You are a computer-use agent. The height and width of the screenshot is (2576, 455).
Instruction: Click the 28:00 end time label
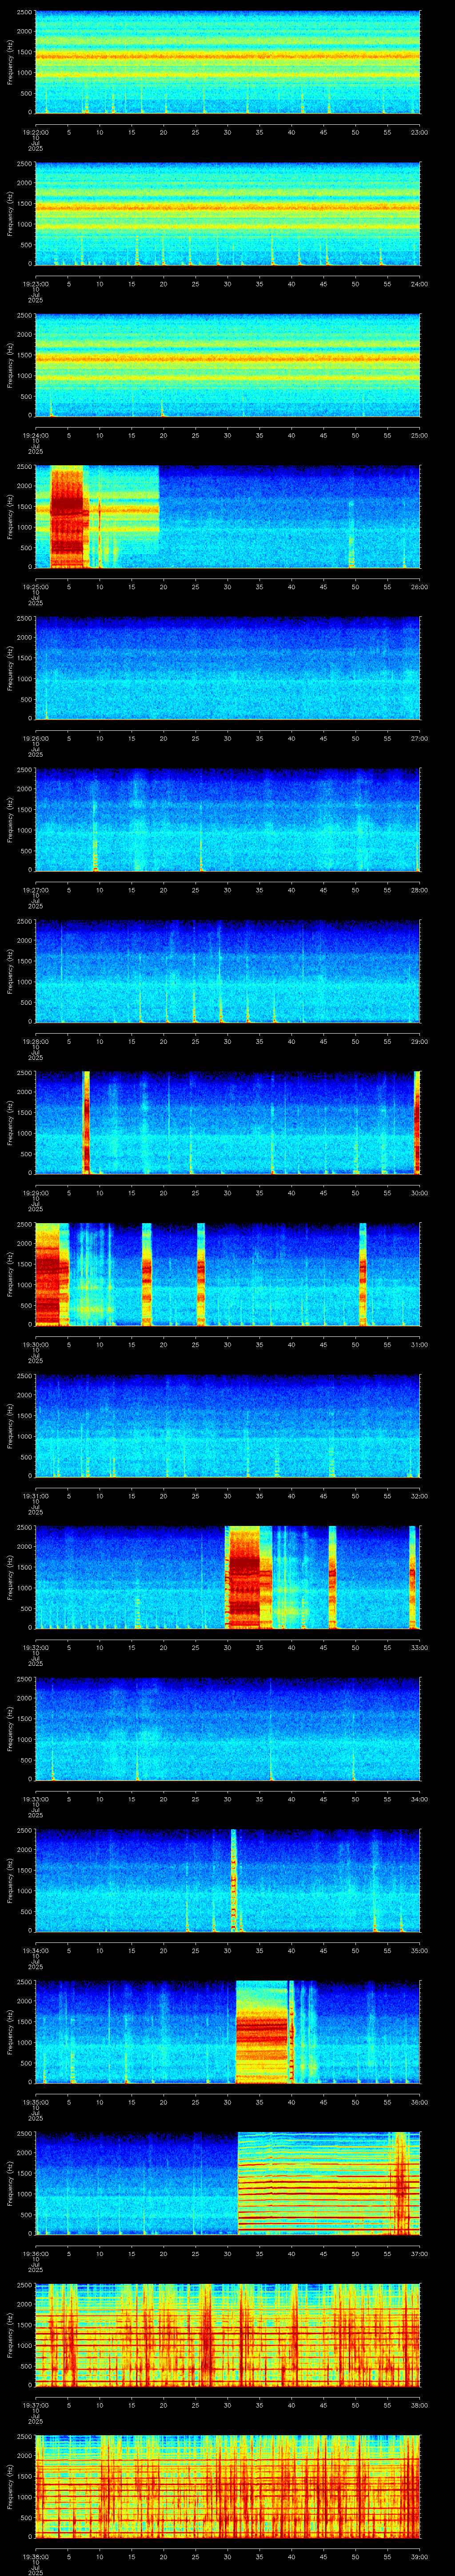point(419,890)
